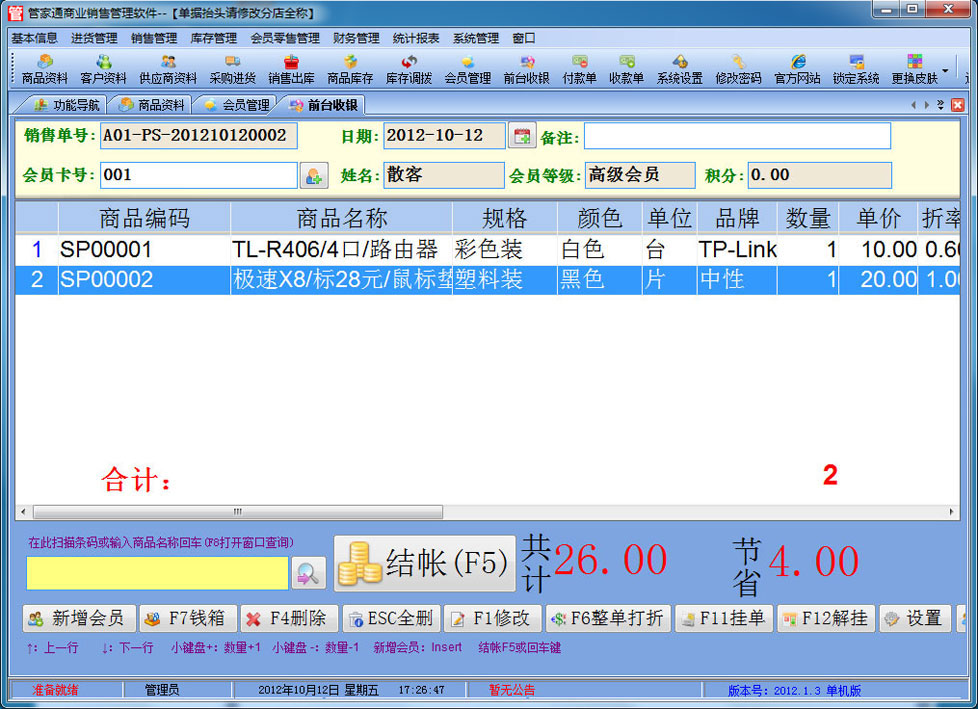Open 付款单 toolbar icon
Screen dimensions: 978x709
point(579,69)
